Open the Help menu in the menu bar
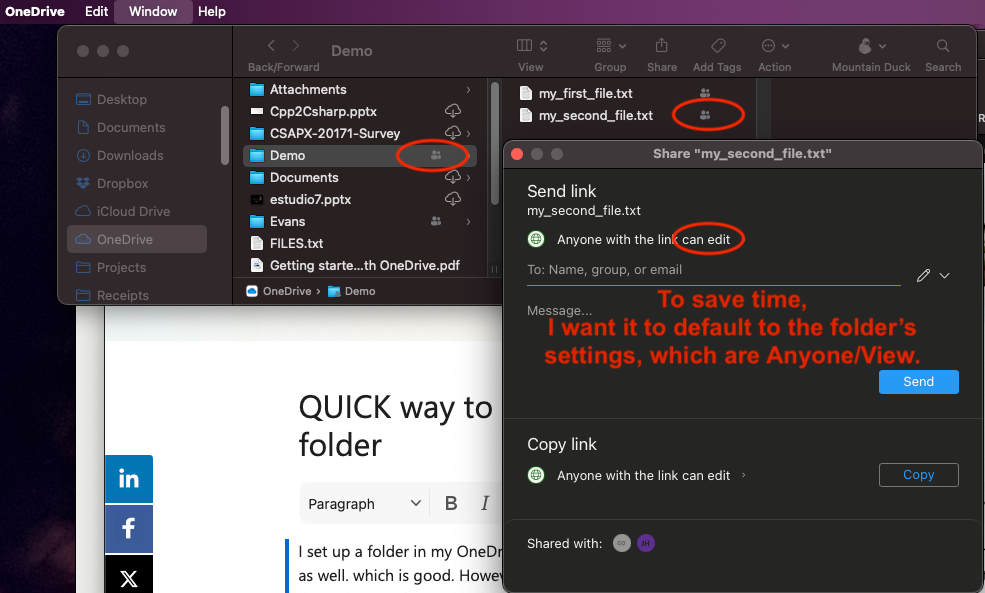 [x=211, y=11]
